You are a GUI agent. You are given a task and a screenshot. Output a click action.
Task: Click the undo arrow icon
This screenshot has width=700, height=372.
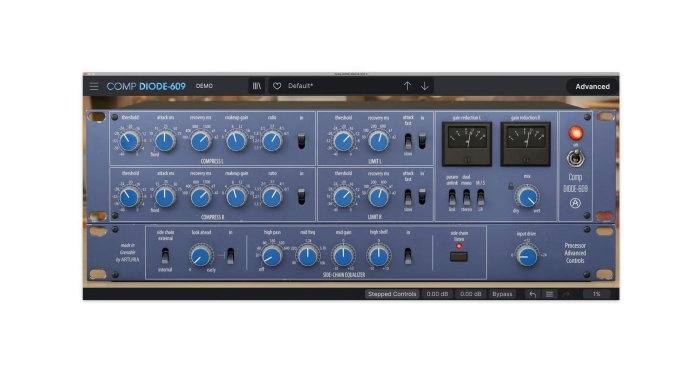point(533,294)
